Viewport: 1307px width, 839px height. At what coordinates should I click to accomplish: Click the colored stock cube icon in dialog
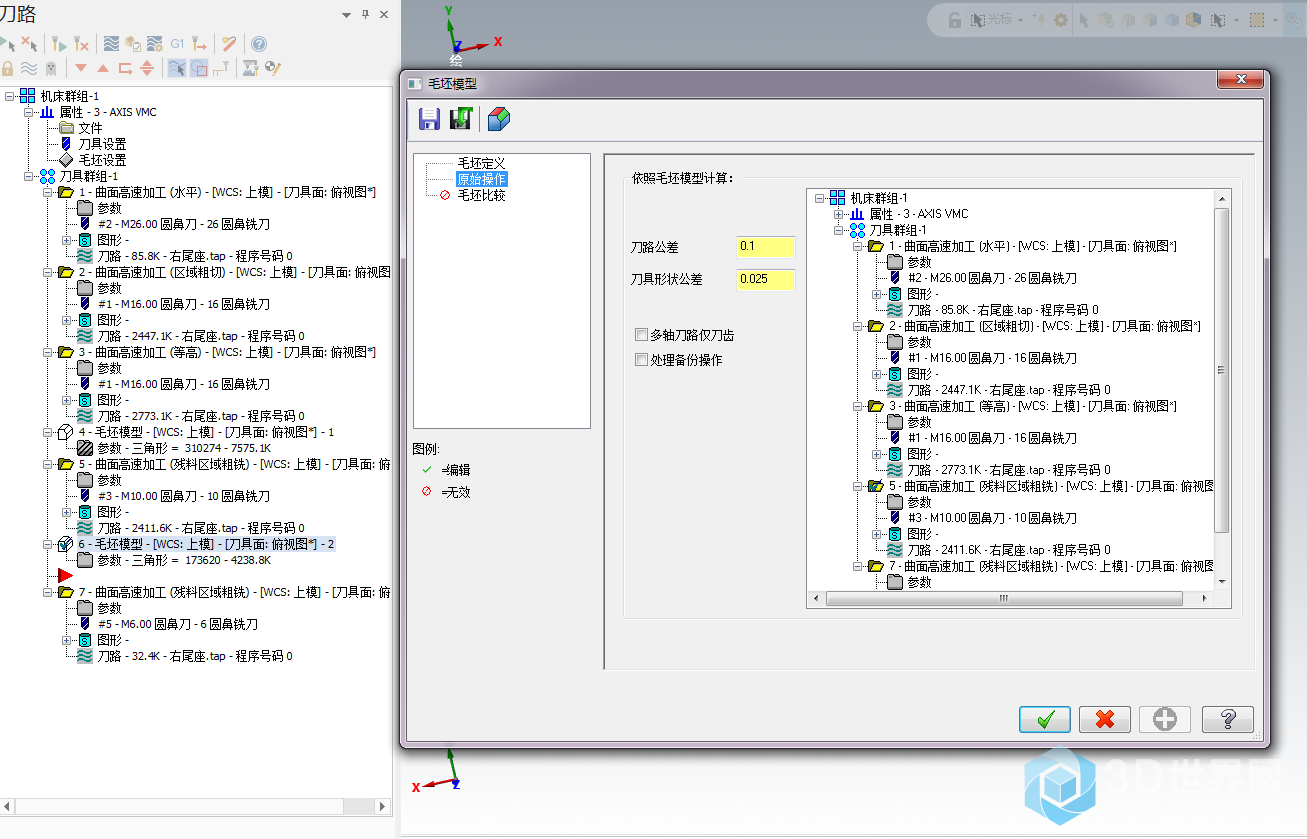(498, 120)
